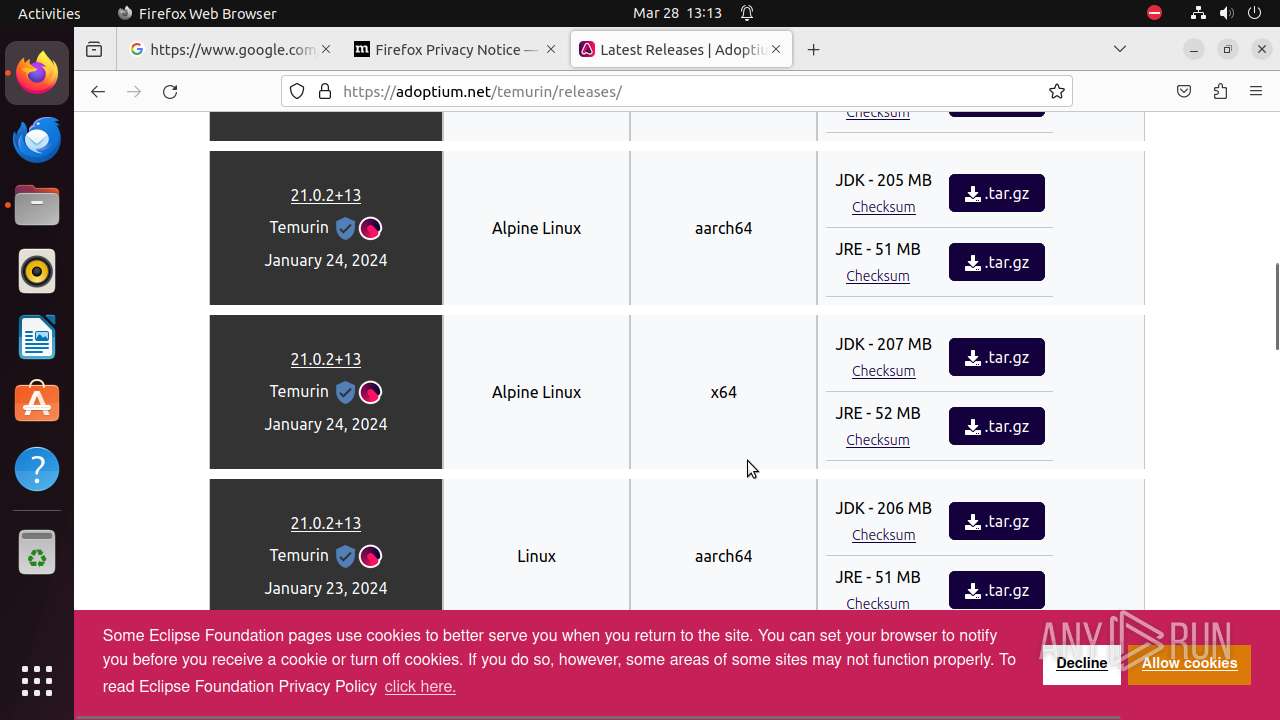List all tabs dropdown
This screenshot has width=1280, height=720.
point(1120,49)
